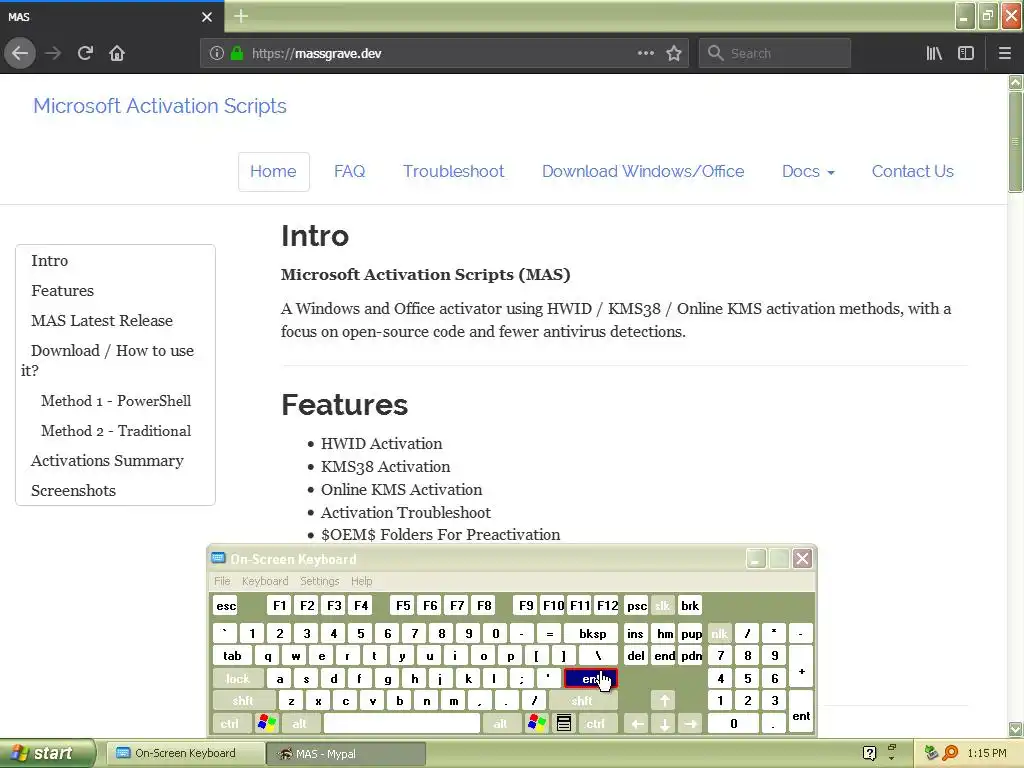This screenshot has width=1024, height=768.
Task: Reload the page with the refresh icon
Action: (x=85, y=53)
